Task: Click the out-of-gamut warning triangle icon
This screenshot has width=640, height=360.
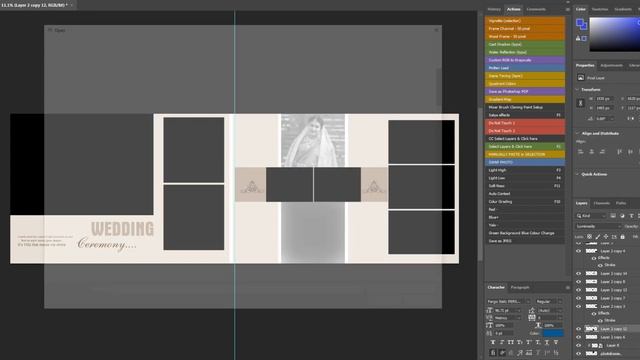Action: pos(578,38)
